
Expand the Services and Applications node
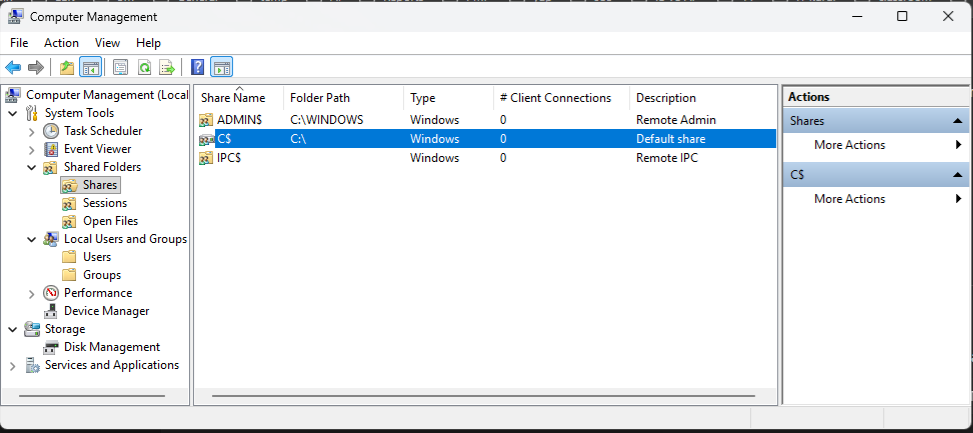(x=12, y=366)
